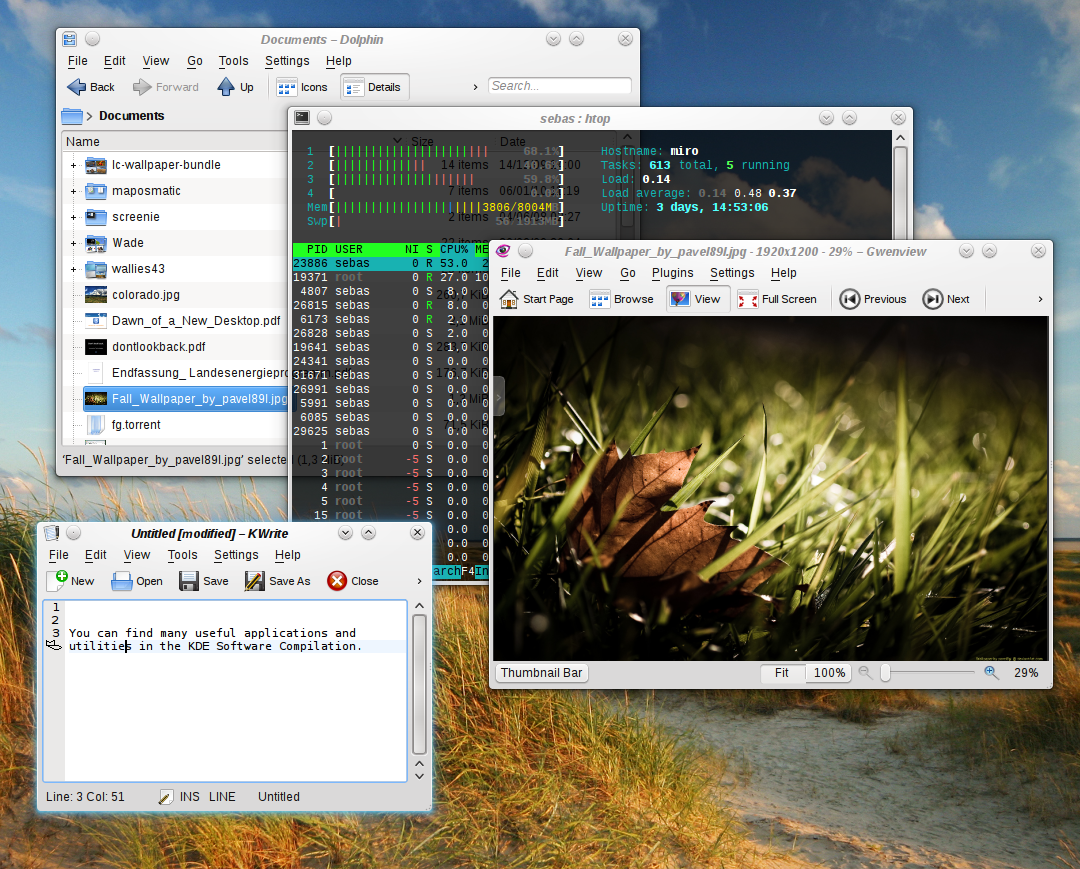Click the Dolphin Search field
The height and width of the screenshot is (869, 1080).
coord(559,85)
